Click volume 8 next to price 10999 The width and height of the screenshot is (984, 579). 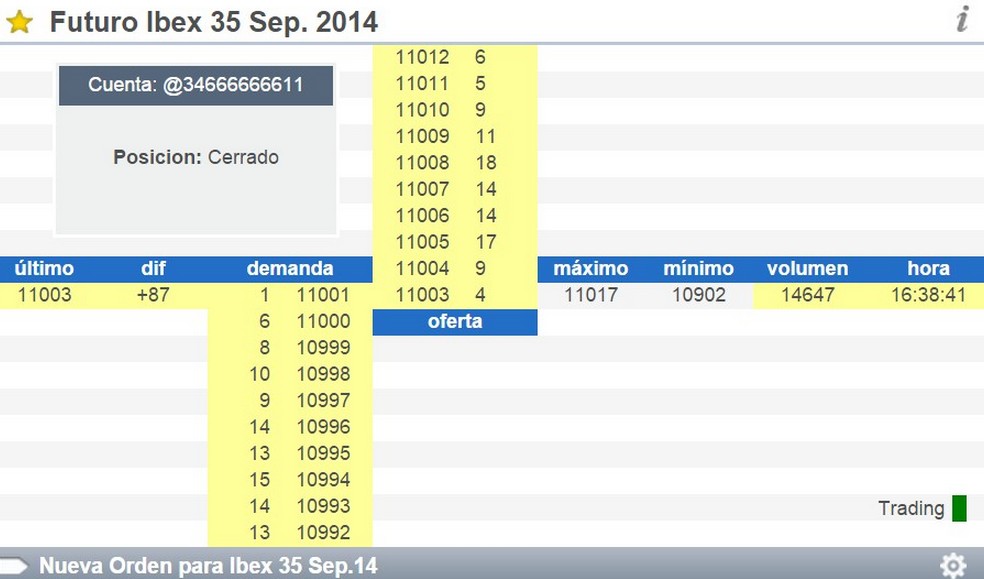[x=264, y=348]
